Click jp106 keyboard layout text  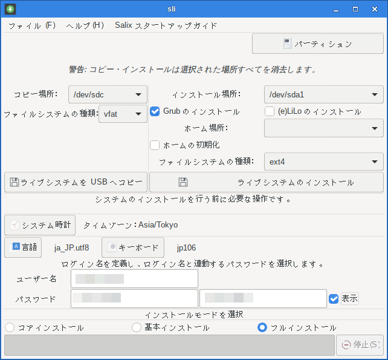186,248
